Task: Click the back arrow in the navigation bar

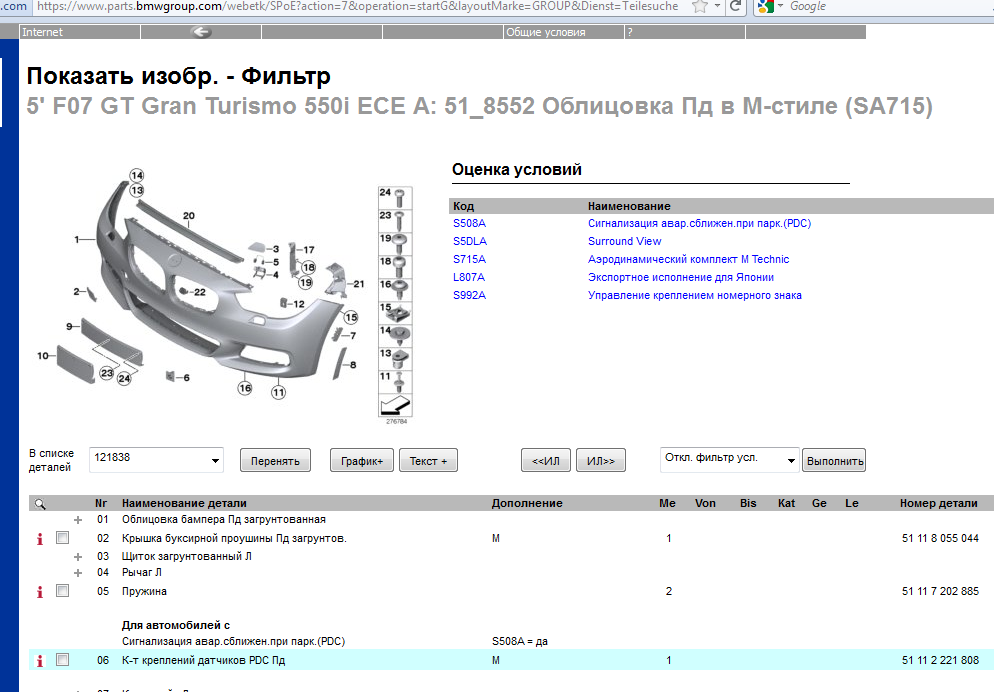Action: point(200,32)
